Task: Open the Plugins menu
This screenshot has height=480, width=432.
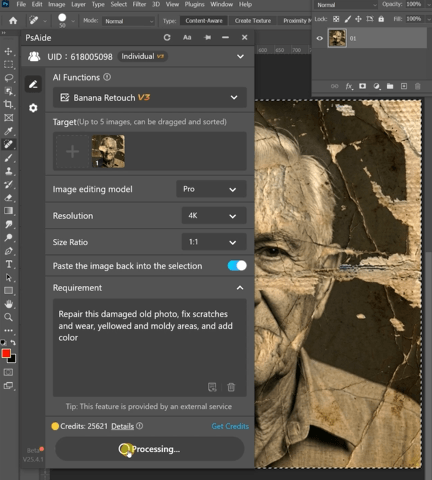Action: tap(194, 4)
